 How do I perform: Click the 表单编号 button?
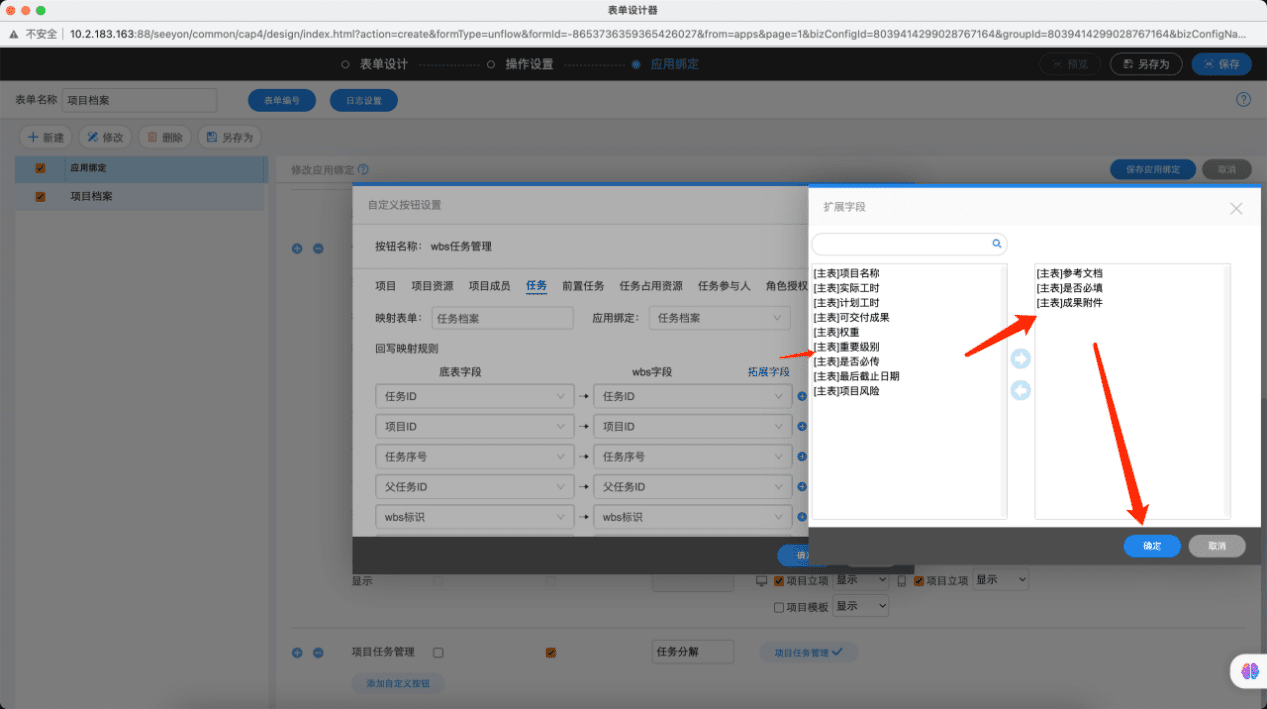coord(282,101)
